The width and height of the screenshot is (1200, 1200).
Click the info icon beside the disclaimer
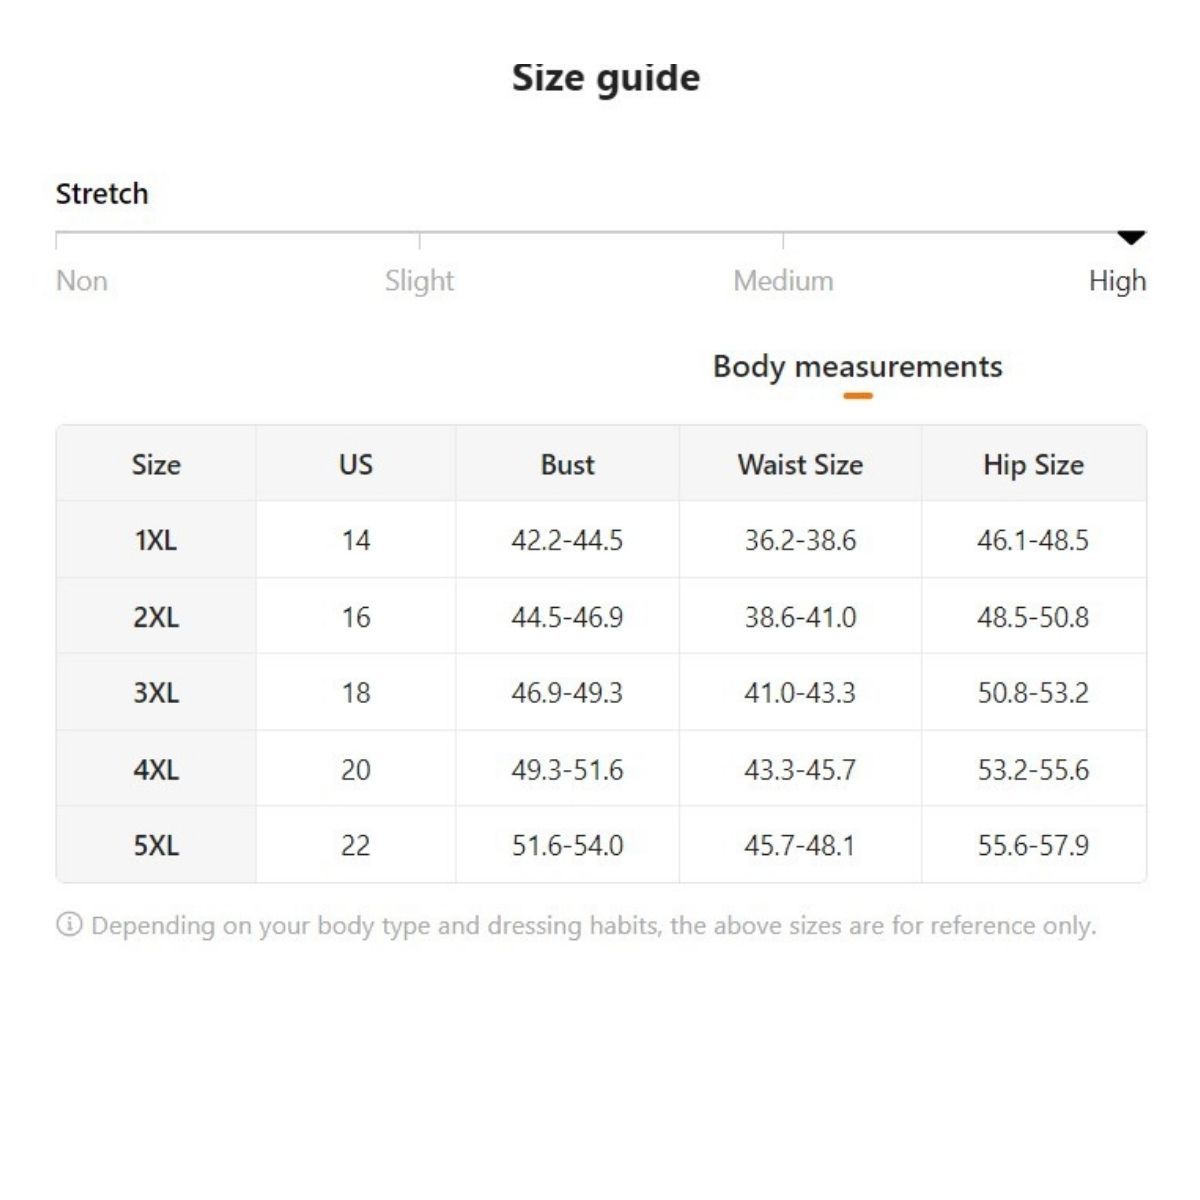69,925
